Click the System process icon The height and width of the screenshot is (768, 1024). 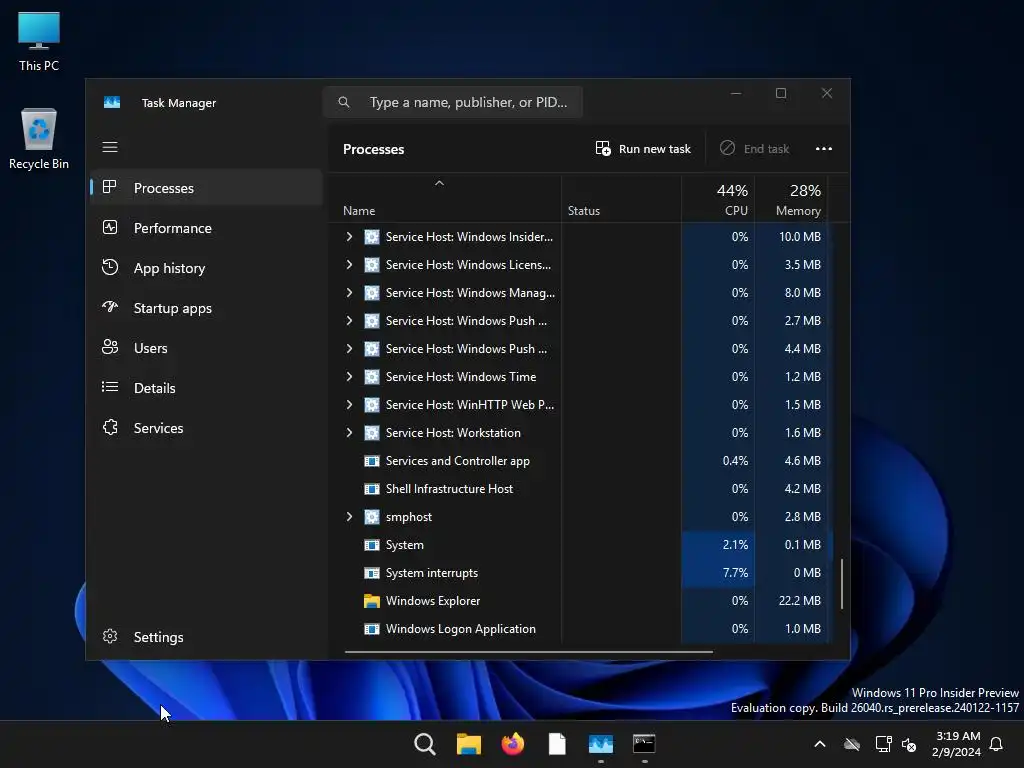click(372, 545)
